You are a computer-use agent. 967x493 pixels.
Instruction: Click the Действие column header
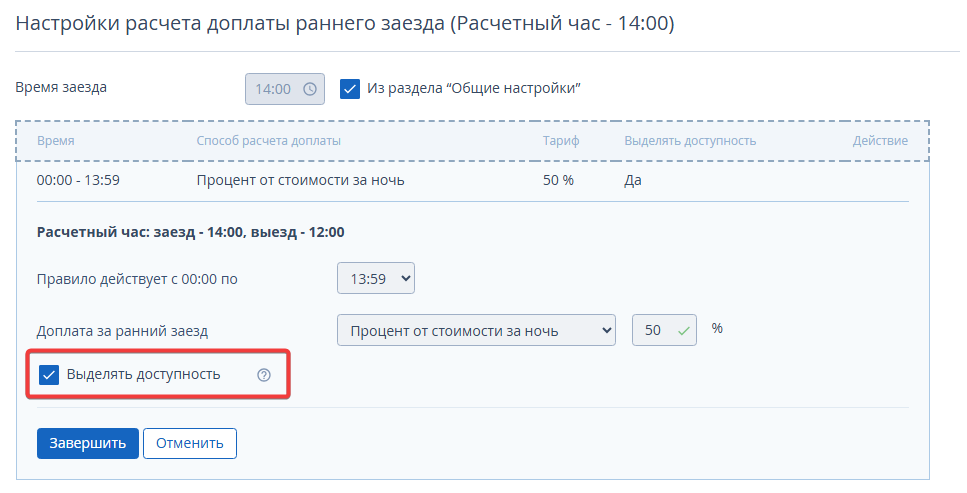[880, 141]
